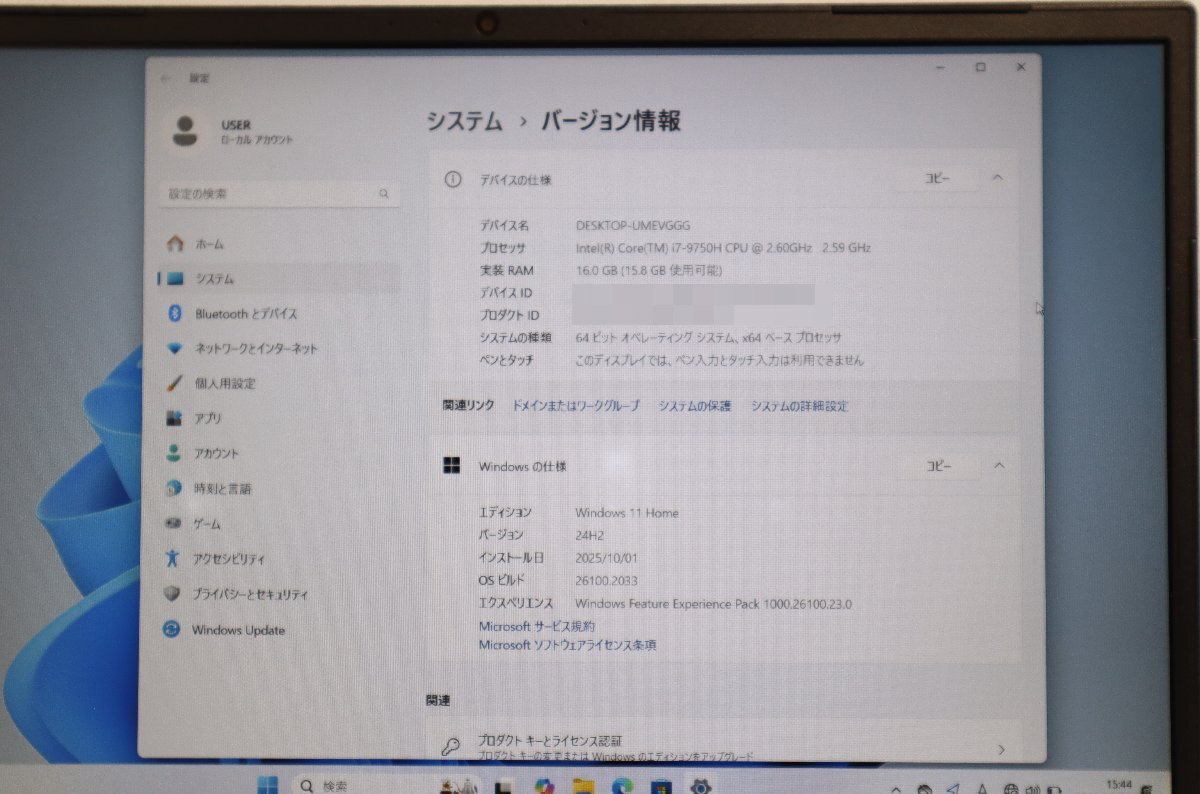
Task: Collapse the Windows の仕様 section
Action: (997, 465)
